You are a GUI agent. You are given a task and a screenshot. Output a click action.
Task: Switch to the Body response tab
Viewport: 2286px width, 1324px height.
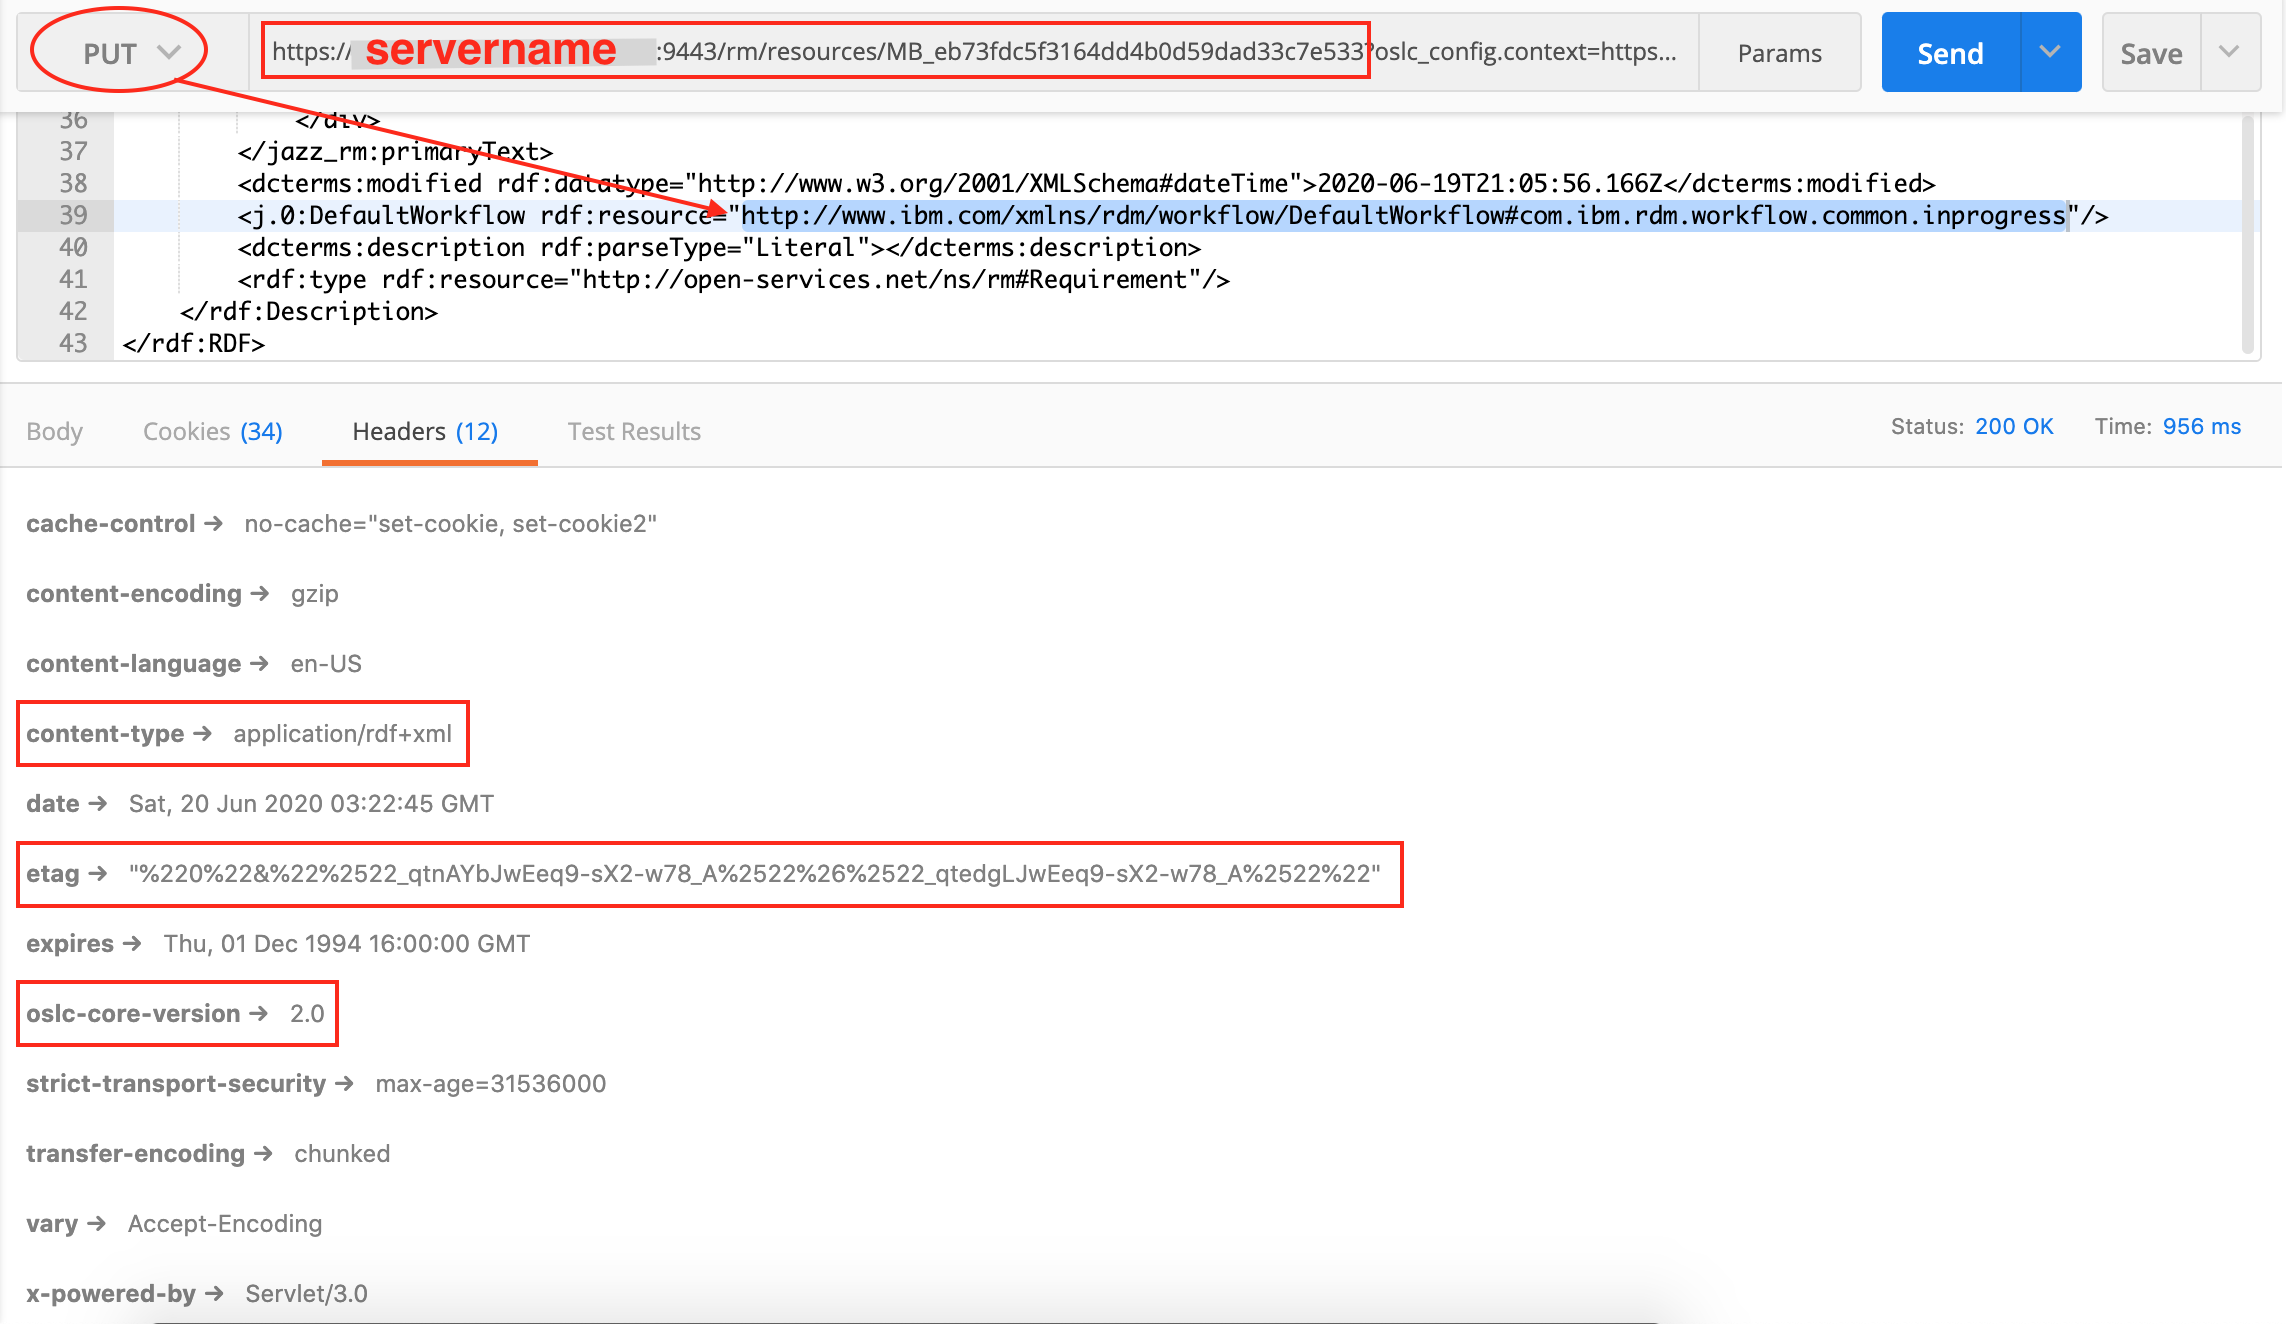pyautogui.click(x=55, y=431)
